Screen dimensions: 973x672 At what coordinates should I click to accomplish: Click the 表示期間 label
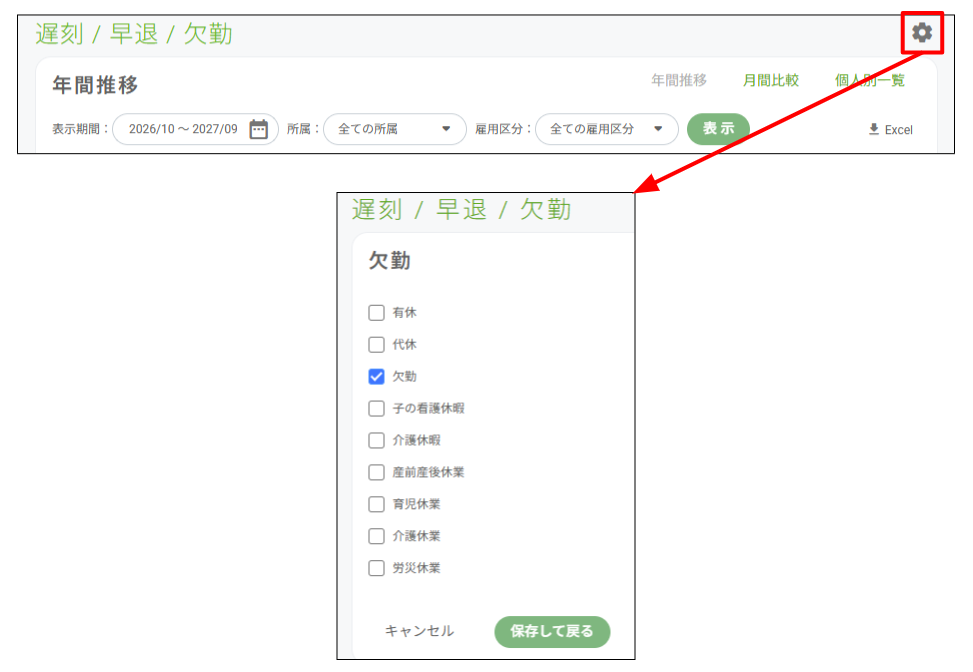pos(80,129)
